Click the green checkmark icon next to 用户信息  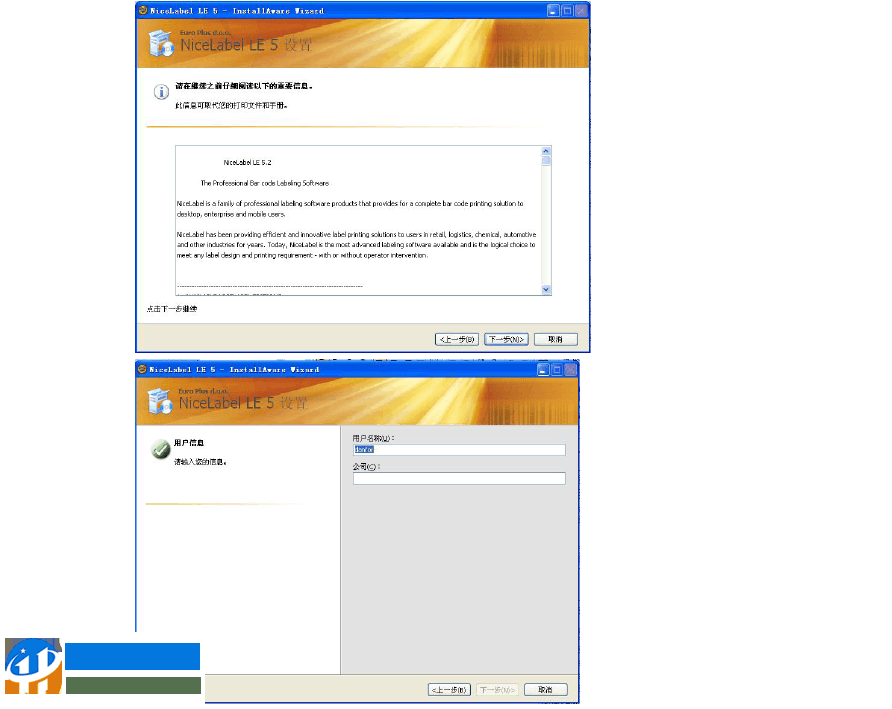(x=160, y=450)
